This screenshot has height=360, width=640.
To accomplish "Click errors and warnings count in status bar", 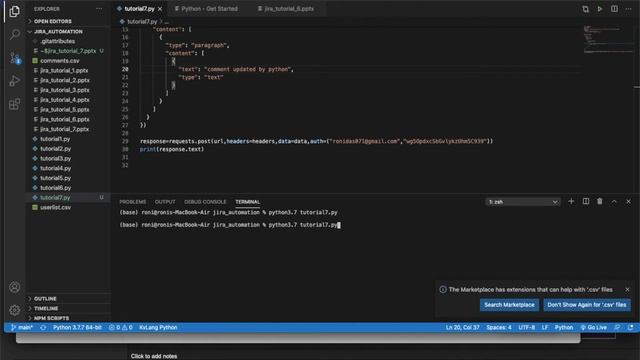I will (x=121, y=327).
